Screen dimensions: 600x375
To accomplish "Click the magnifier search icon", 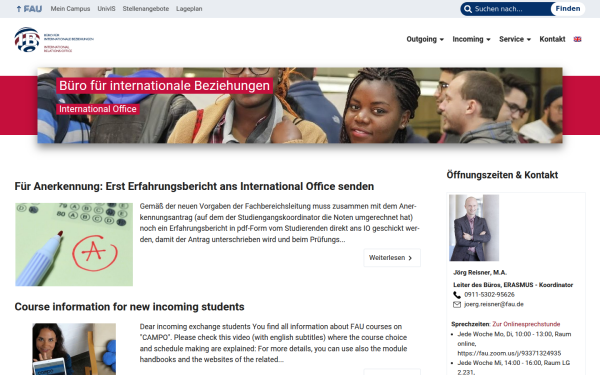I will pos(468,9).
